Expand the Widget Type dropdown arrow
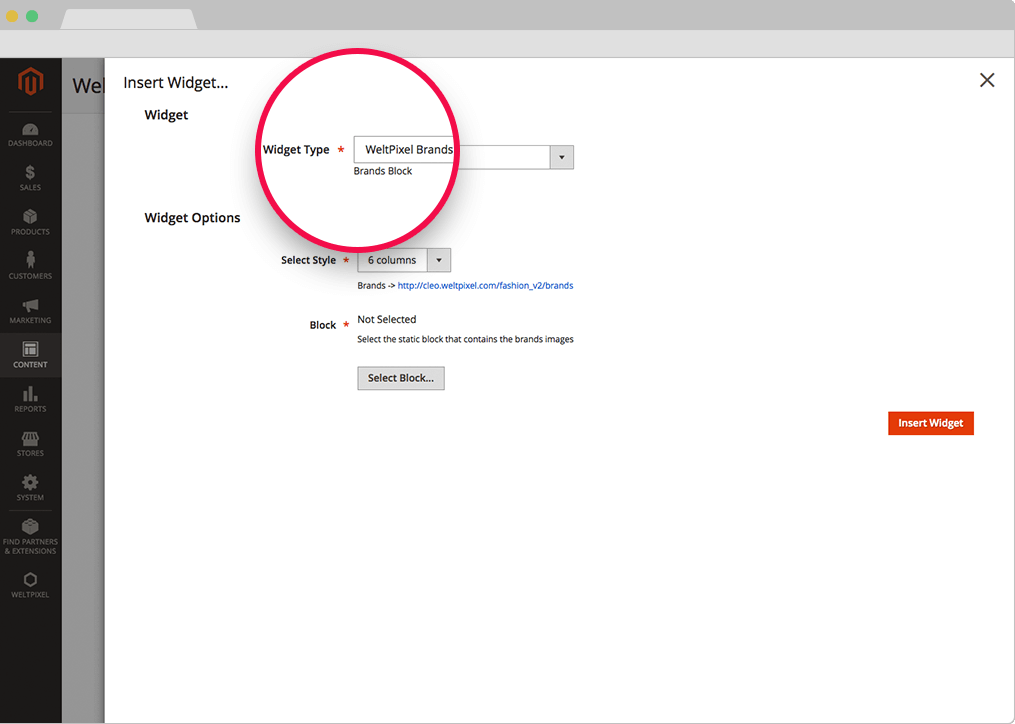The height and width of the screenshot is (724, 1015). pyautogui.click(x=561, y=157)
